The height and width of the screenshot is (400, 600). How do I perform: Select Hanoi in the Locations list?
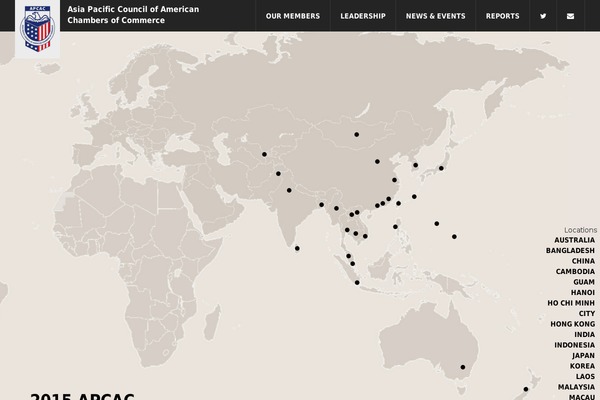[583, 292]
